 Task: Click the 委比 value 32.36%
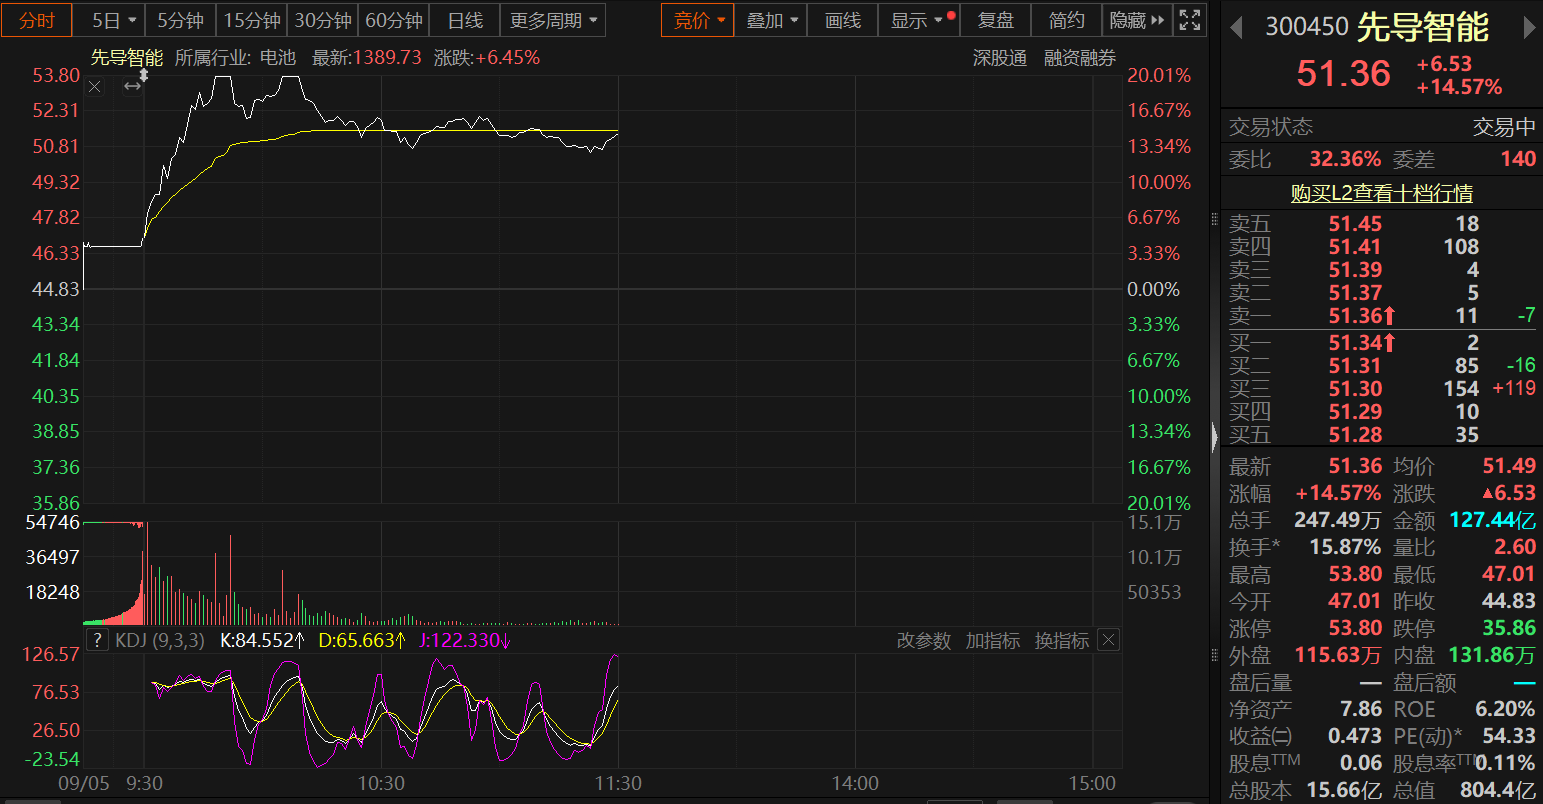click(x=1345, y=159)
